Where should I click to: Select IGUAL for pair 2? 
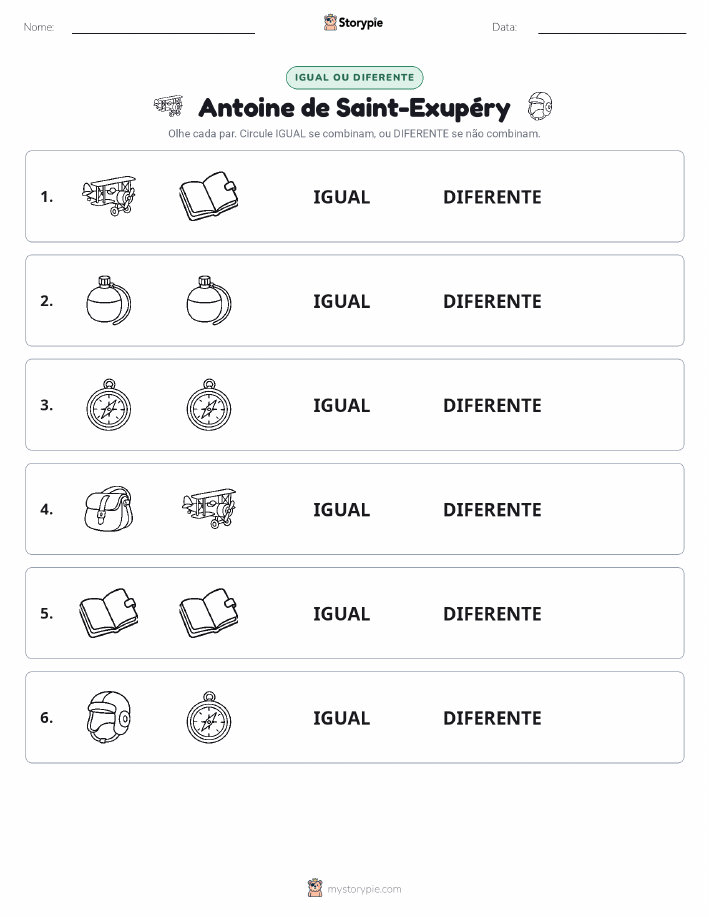pyautogui.click(x=342, y=301)
